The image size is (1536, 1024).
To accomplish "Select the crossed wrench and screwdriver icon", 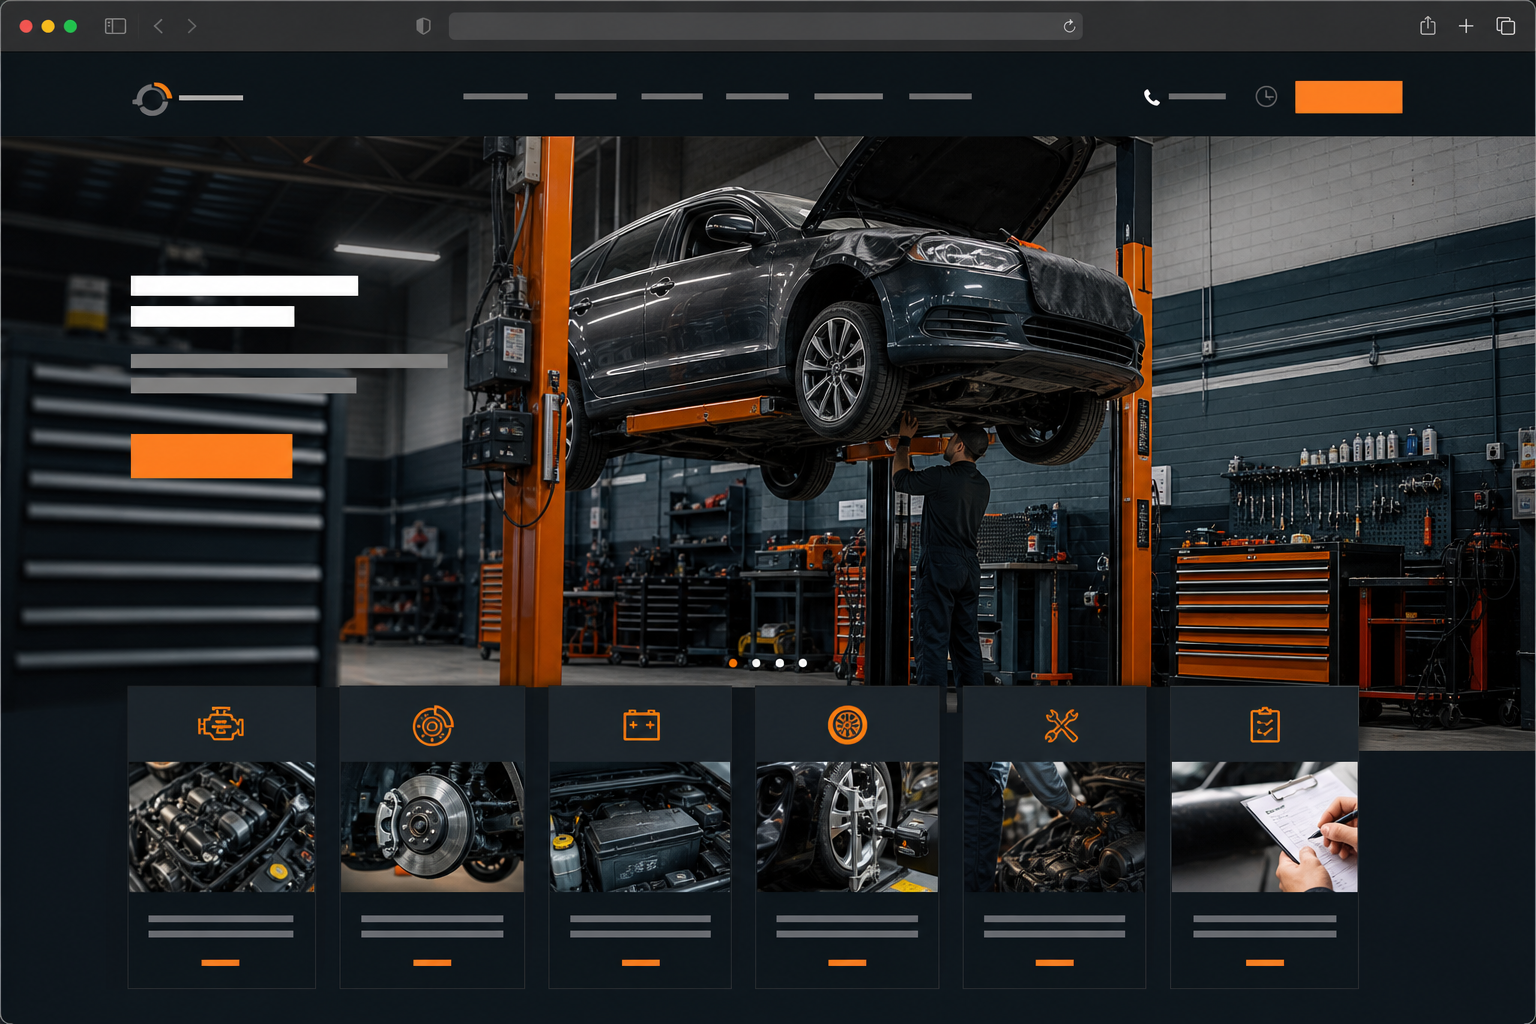I will 1061,725.
